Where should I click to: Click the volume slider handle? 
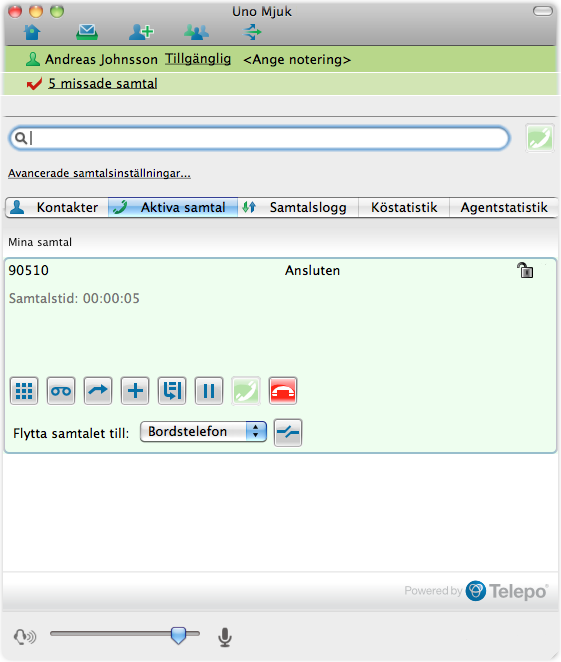click(179, 635)
